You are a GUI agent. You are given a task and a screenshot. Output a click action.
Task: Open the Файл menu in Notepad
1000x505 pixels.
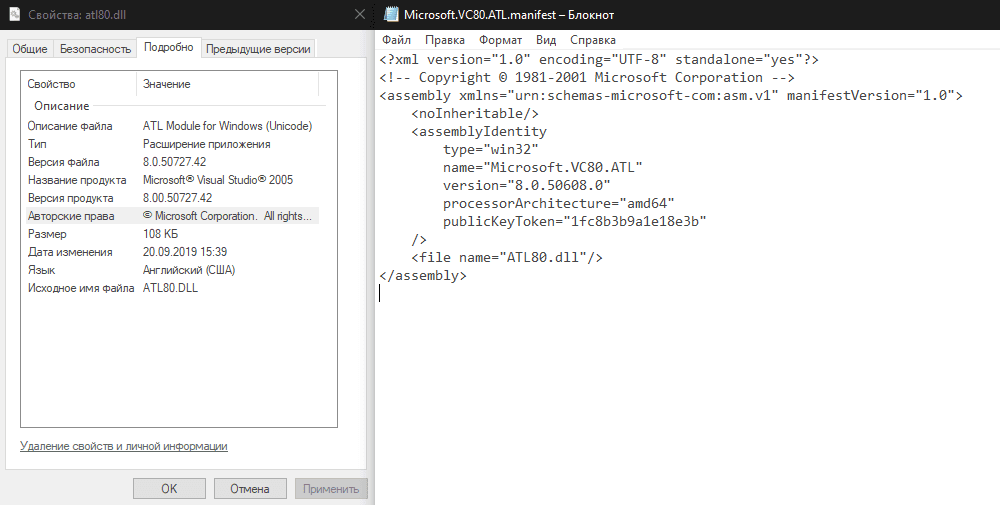point(396,40)
